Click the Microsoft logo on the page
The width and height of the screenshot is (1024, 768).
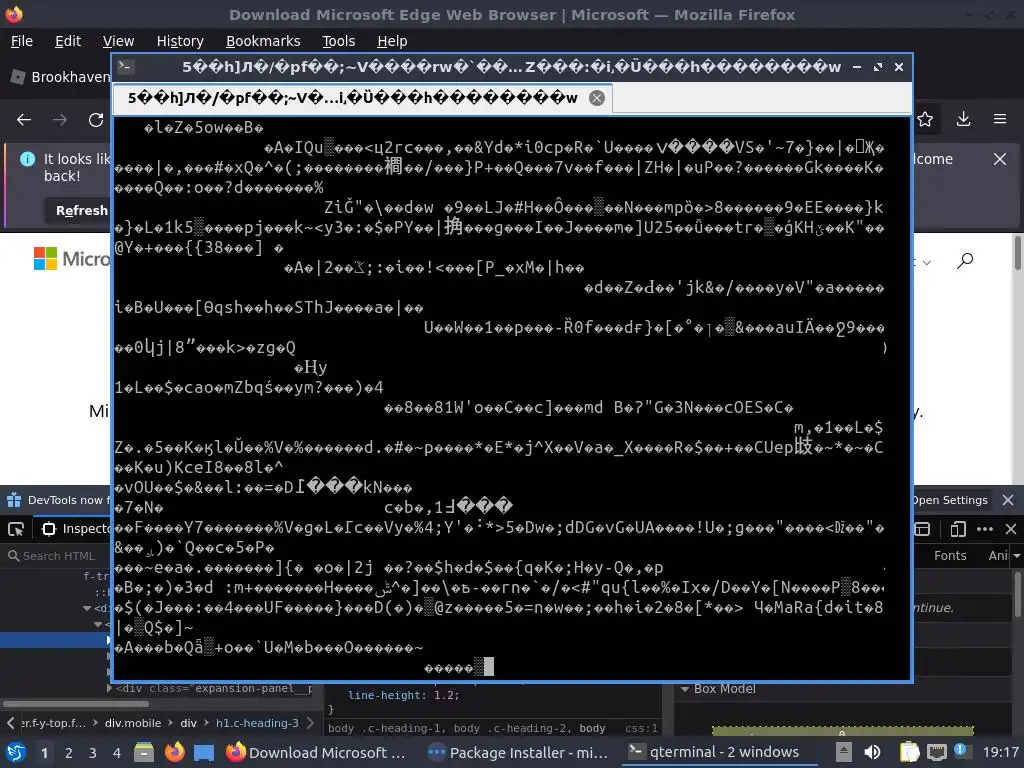[72, 259]
